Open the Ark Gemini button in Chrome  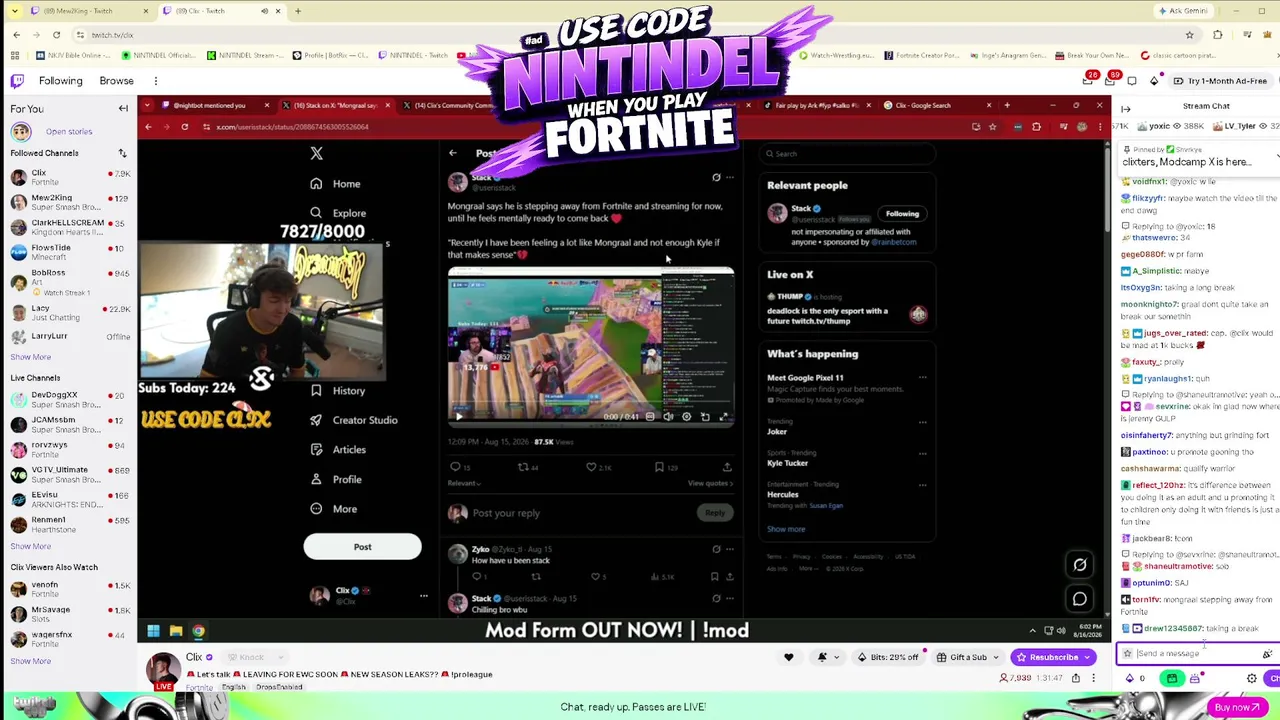coord(1182,11)
